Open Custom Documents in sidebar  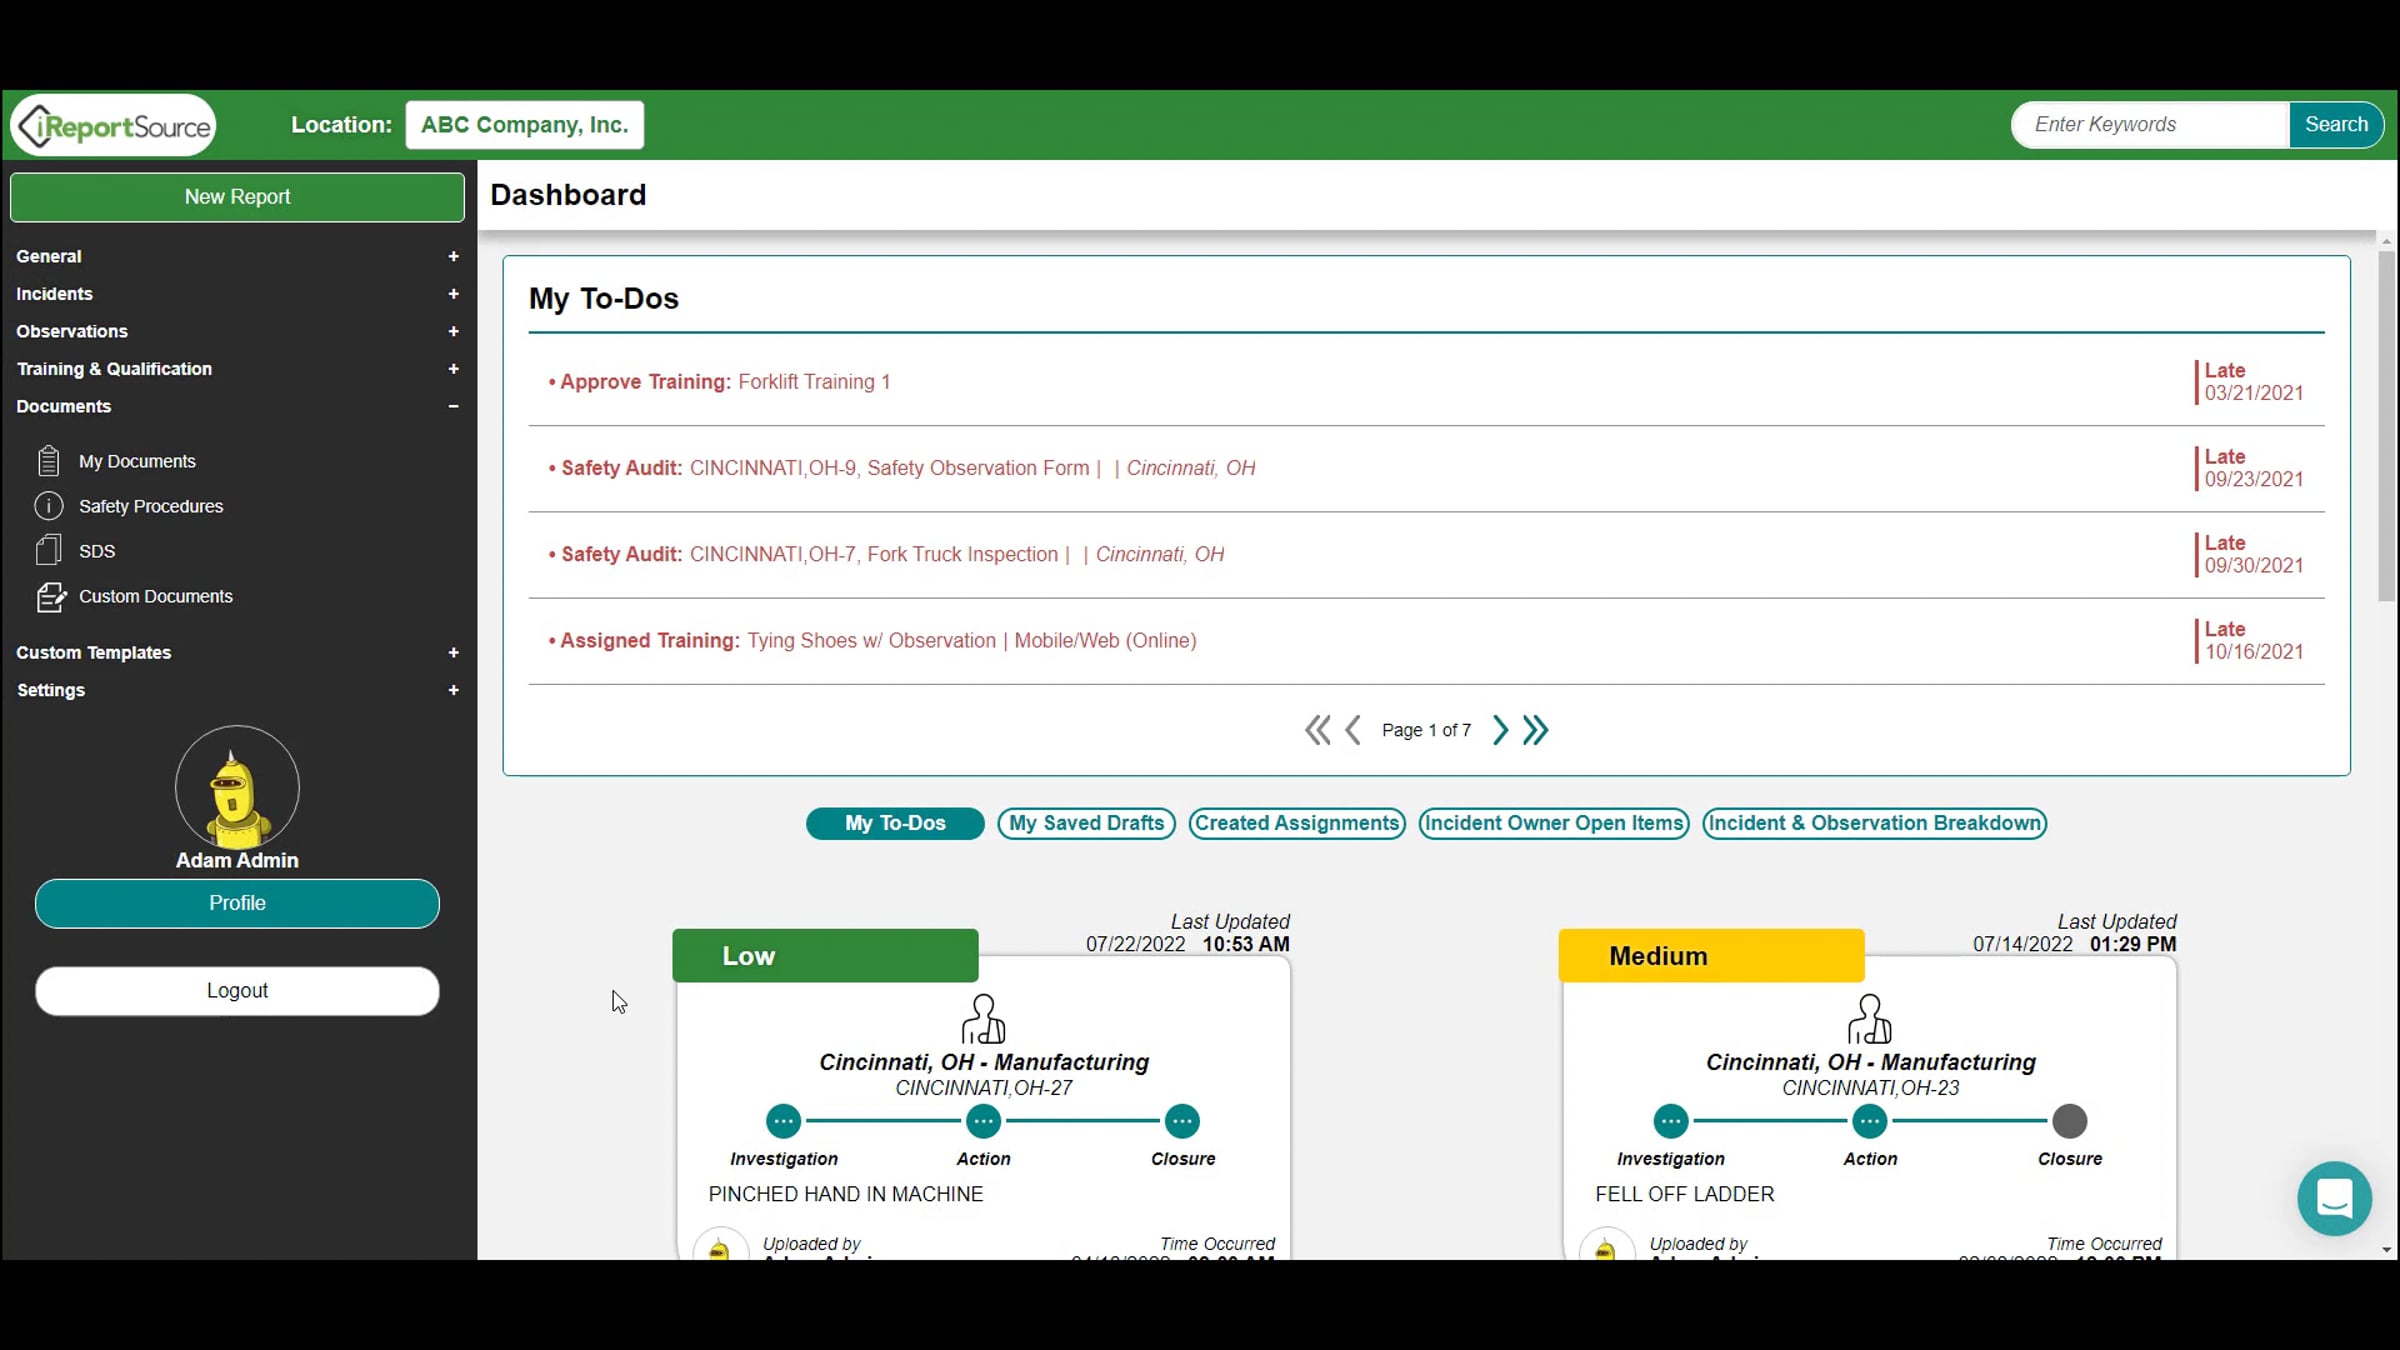pyautogui.click(x=156, y=596)
